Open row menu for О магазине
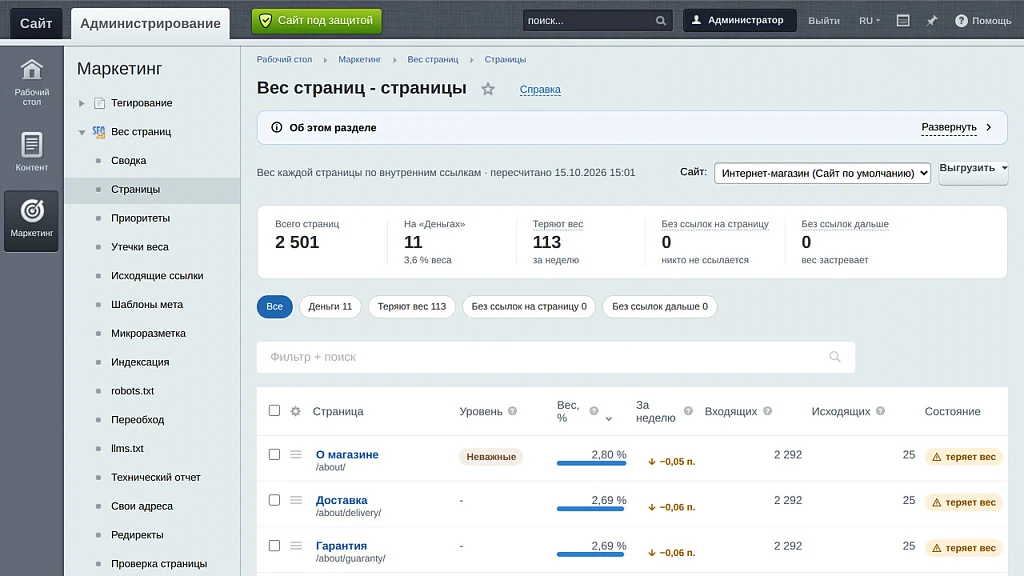Viewport: 1024px width, 576px height. pos(296,454)
